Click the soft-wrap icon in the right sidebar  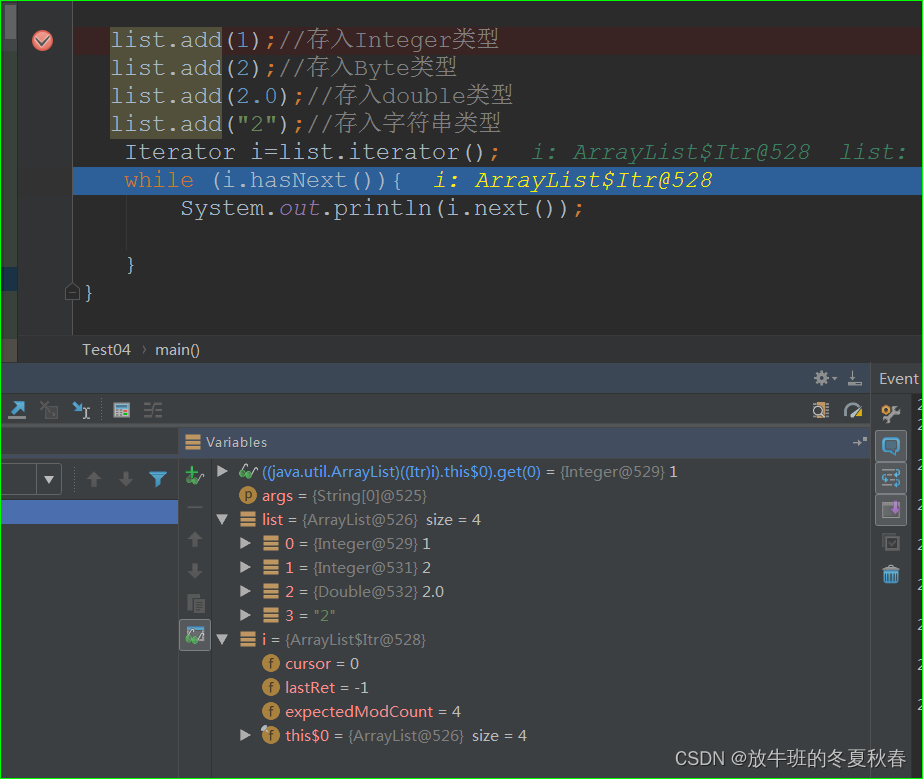point(891,478)
